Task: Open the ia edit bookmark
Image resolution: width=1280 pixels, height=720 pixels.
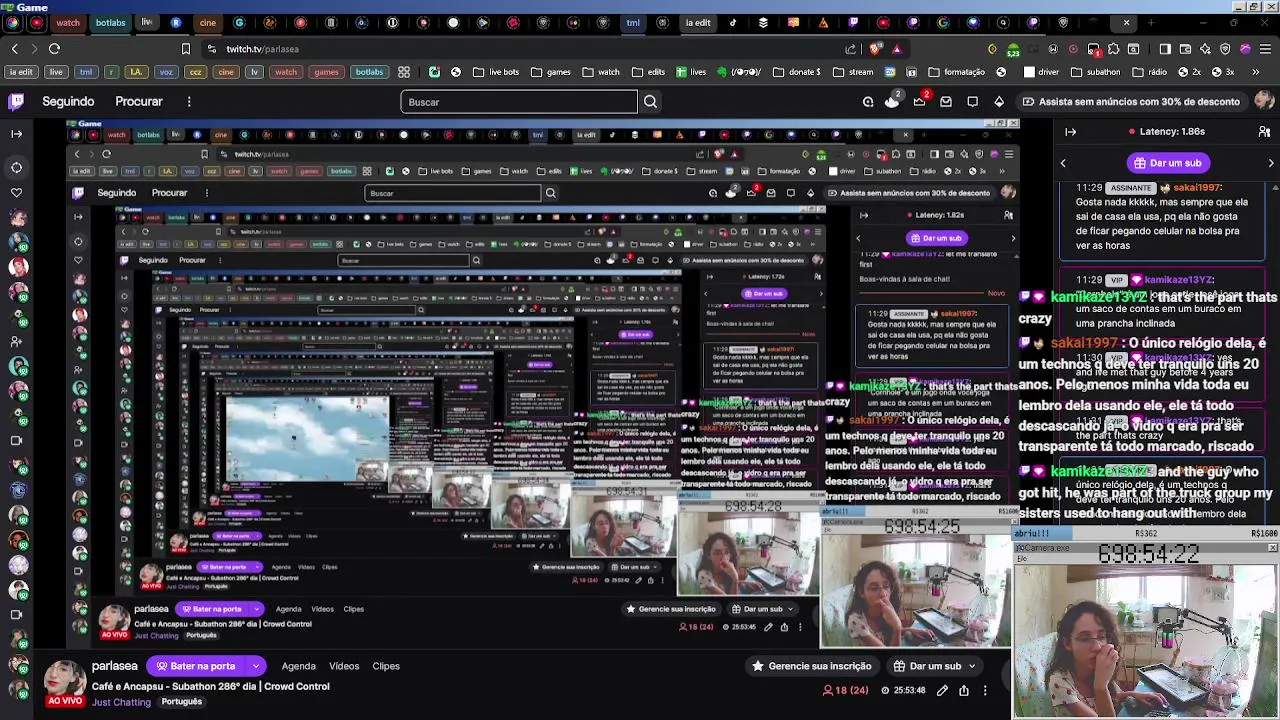Action: [21, 72]
